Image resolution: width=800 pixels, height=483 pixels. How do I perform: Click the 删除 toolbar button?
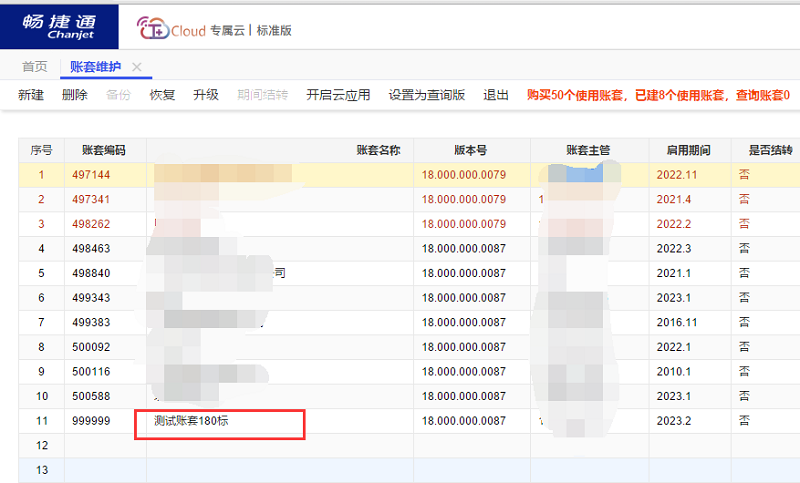click(74, 95)
